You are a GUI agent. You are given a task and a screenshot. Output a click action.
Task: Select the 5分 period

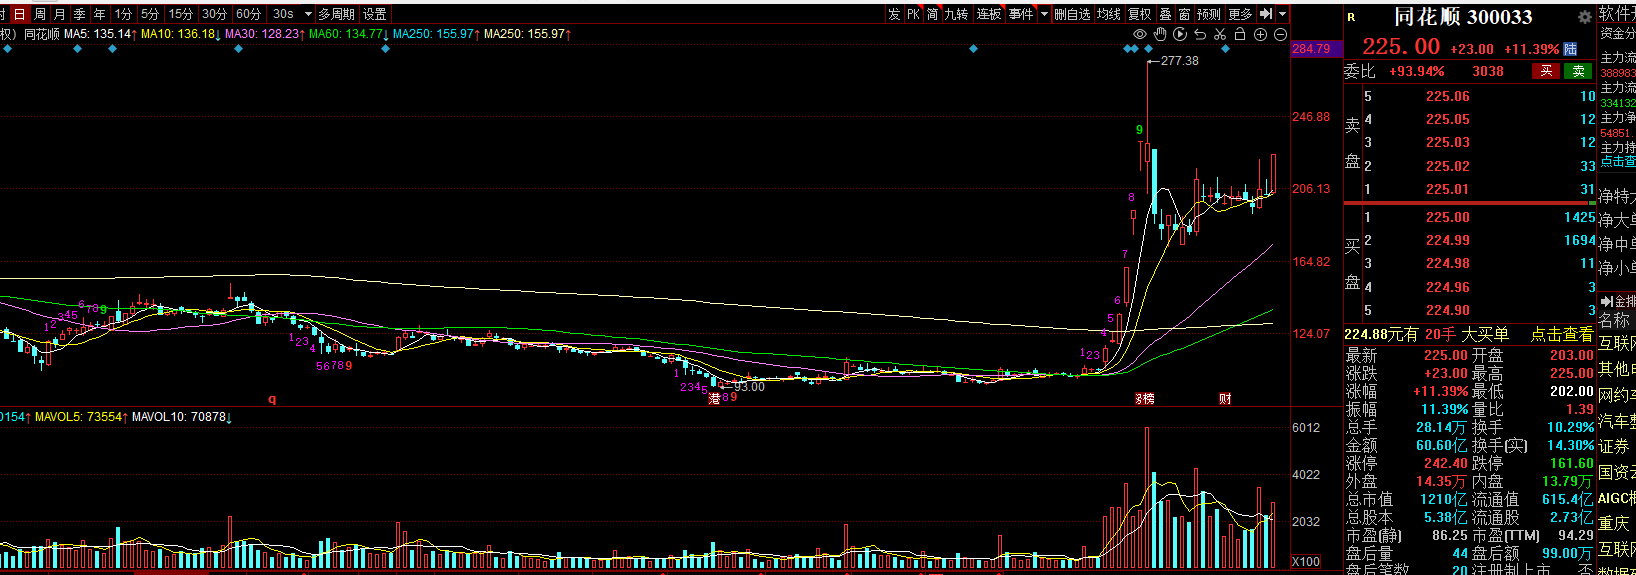(150, 14)
